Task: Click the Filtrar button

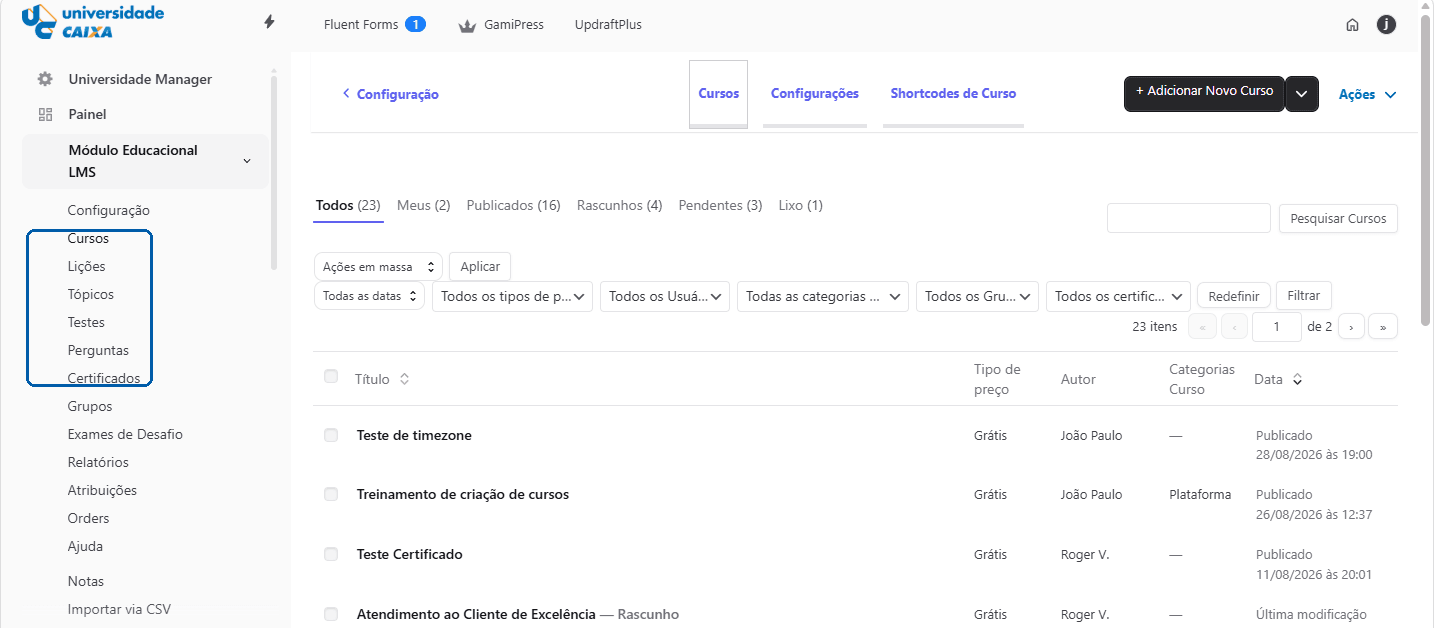Action: [1303, 296]
